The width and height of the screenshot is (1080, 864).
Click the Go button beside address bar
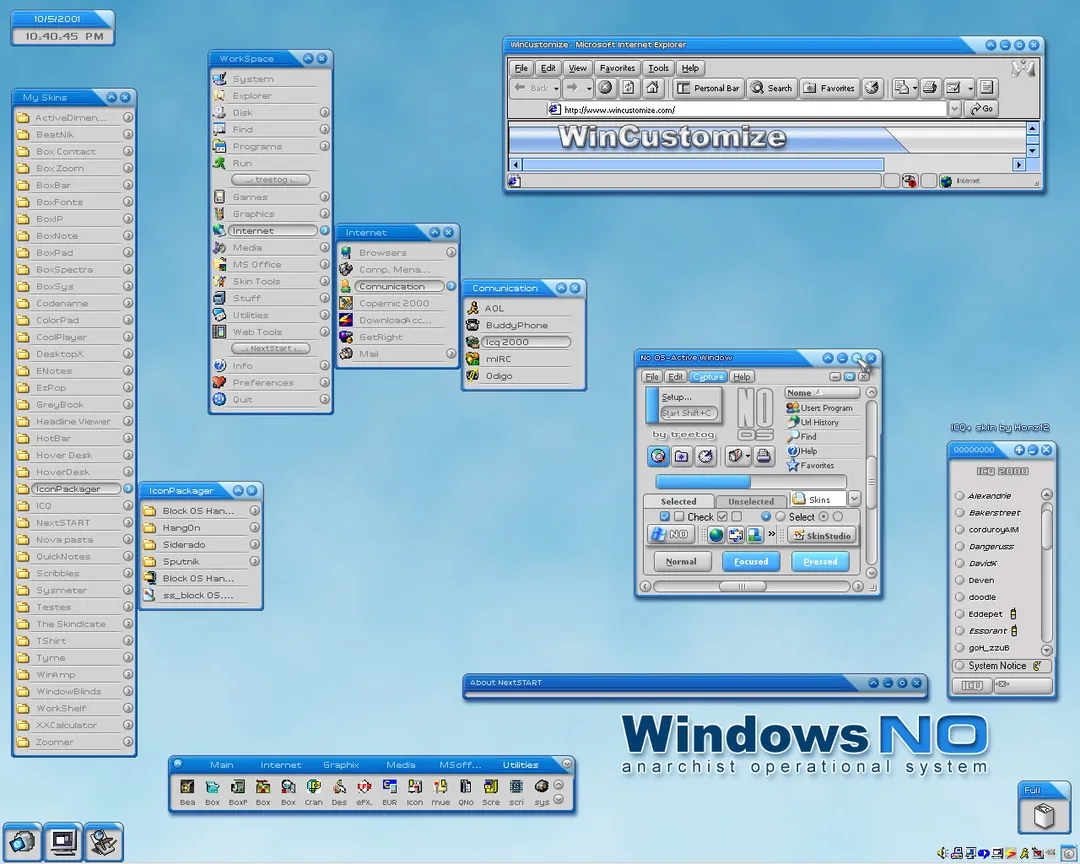click(982, 109)
